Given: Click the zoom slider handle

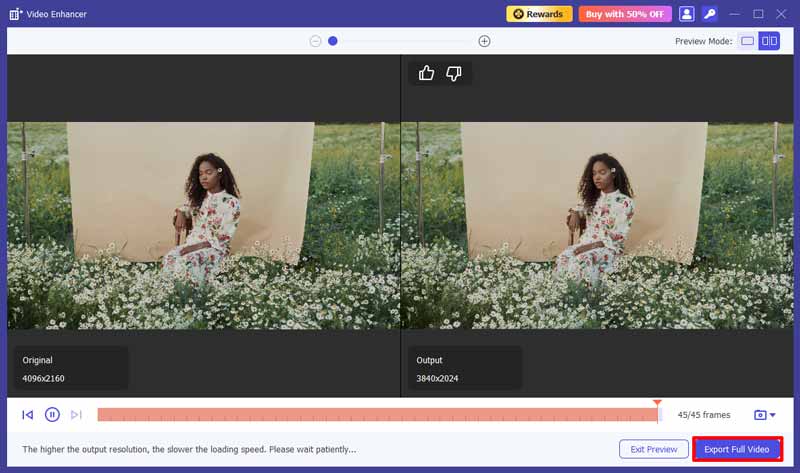Looking at the screenshot, I should click(333, 41).
